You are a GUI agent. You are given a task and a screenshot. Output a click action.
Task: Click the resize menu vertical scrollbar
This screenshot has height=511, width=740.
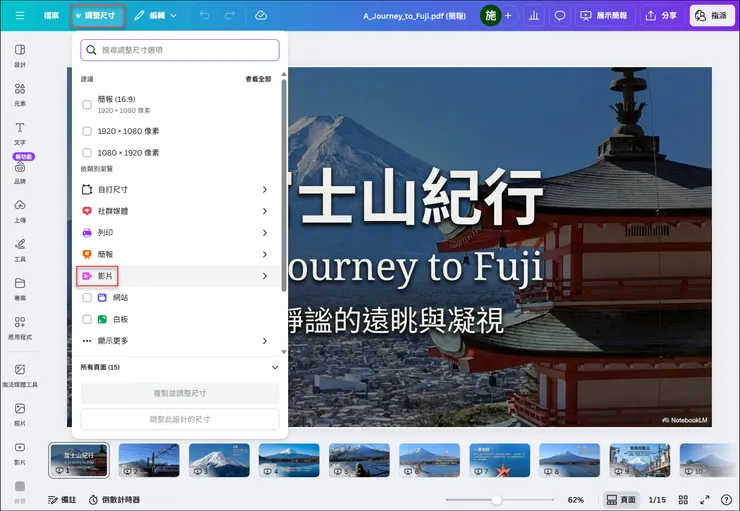(284, 184)
